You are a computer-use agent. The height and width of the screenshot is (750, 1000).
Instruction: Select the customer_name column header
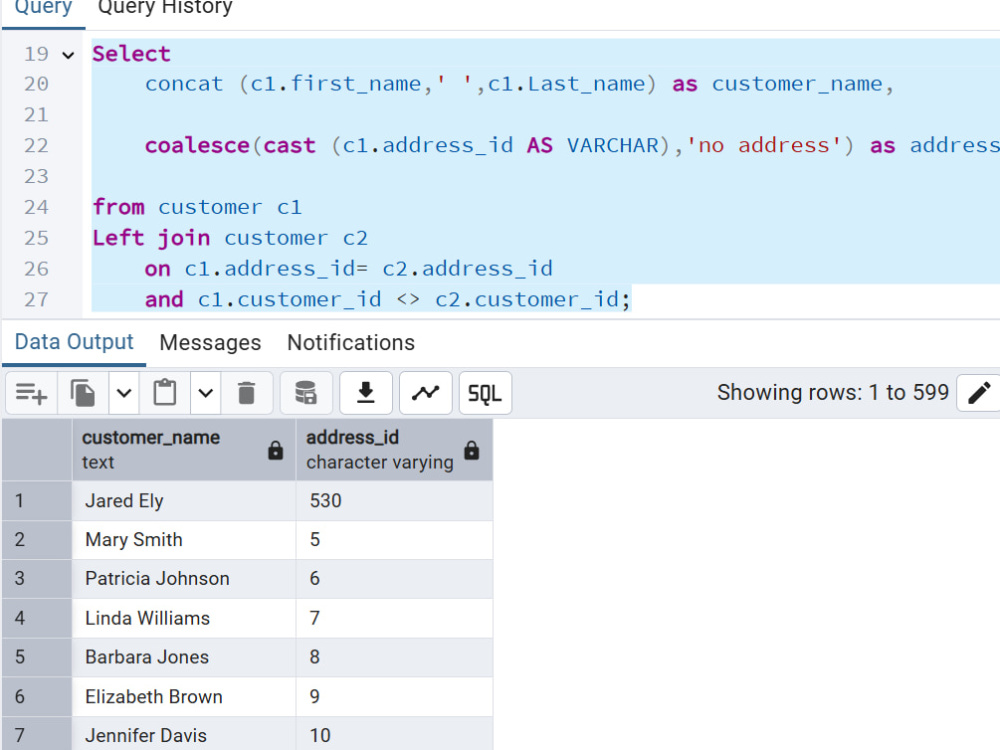point(184,450)
